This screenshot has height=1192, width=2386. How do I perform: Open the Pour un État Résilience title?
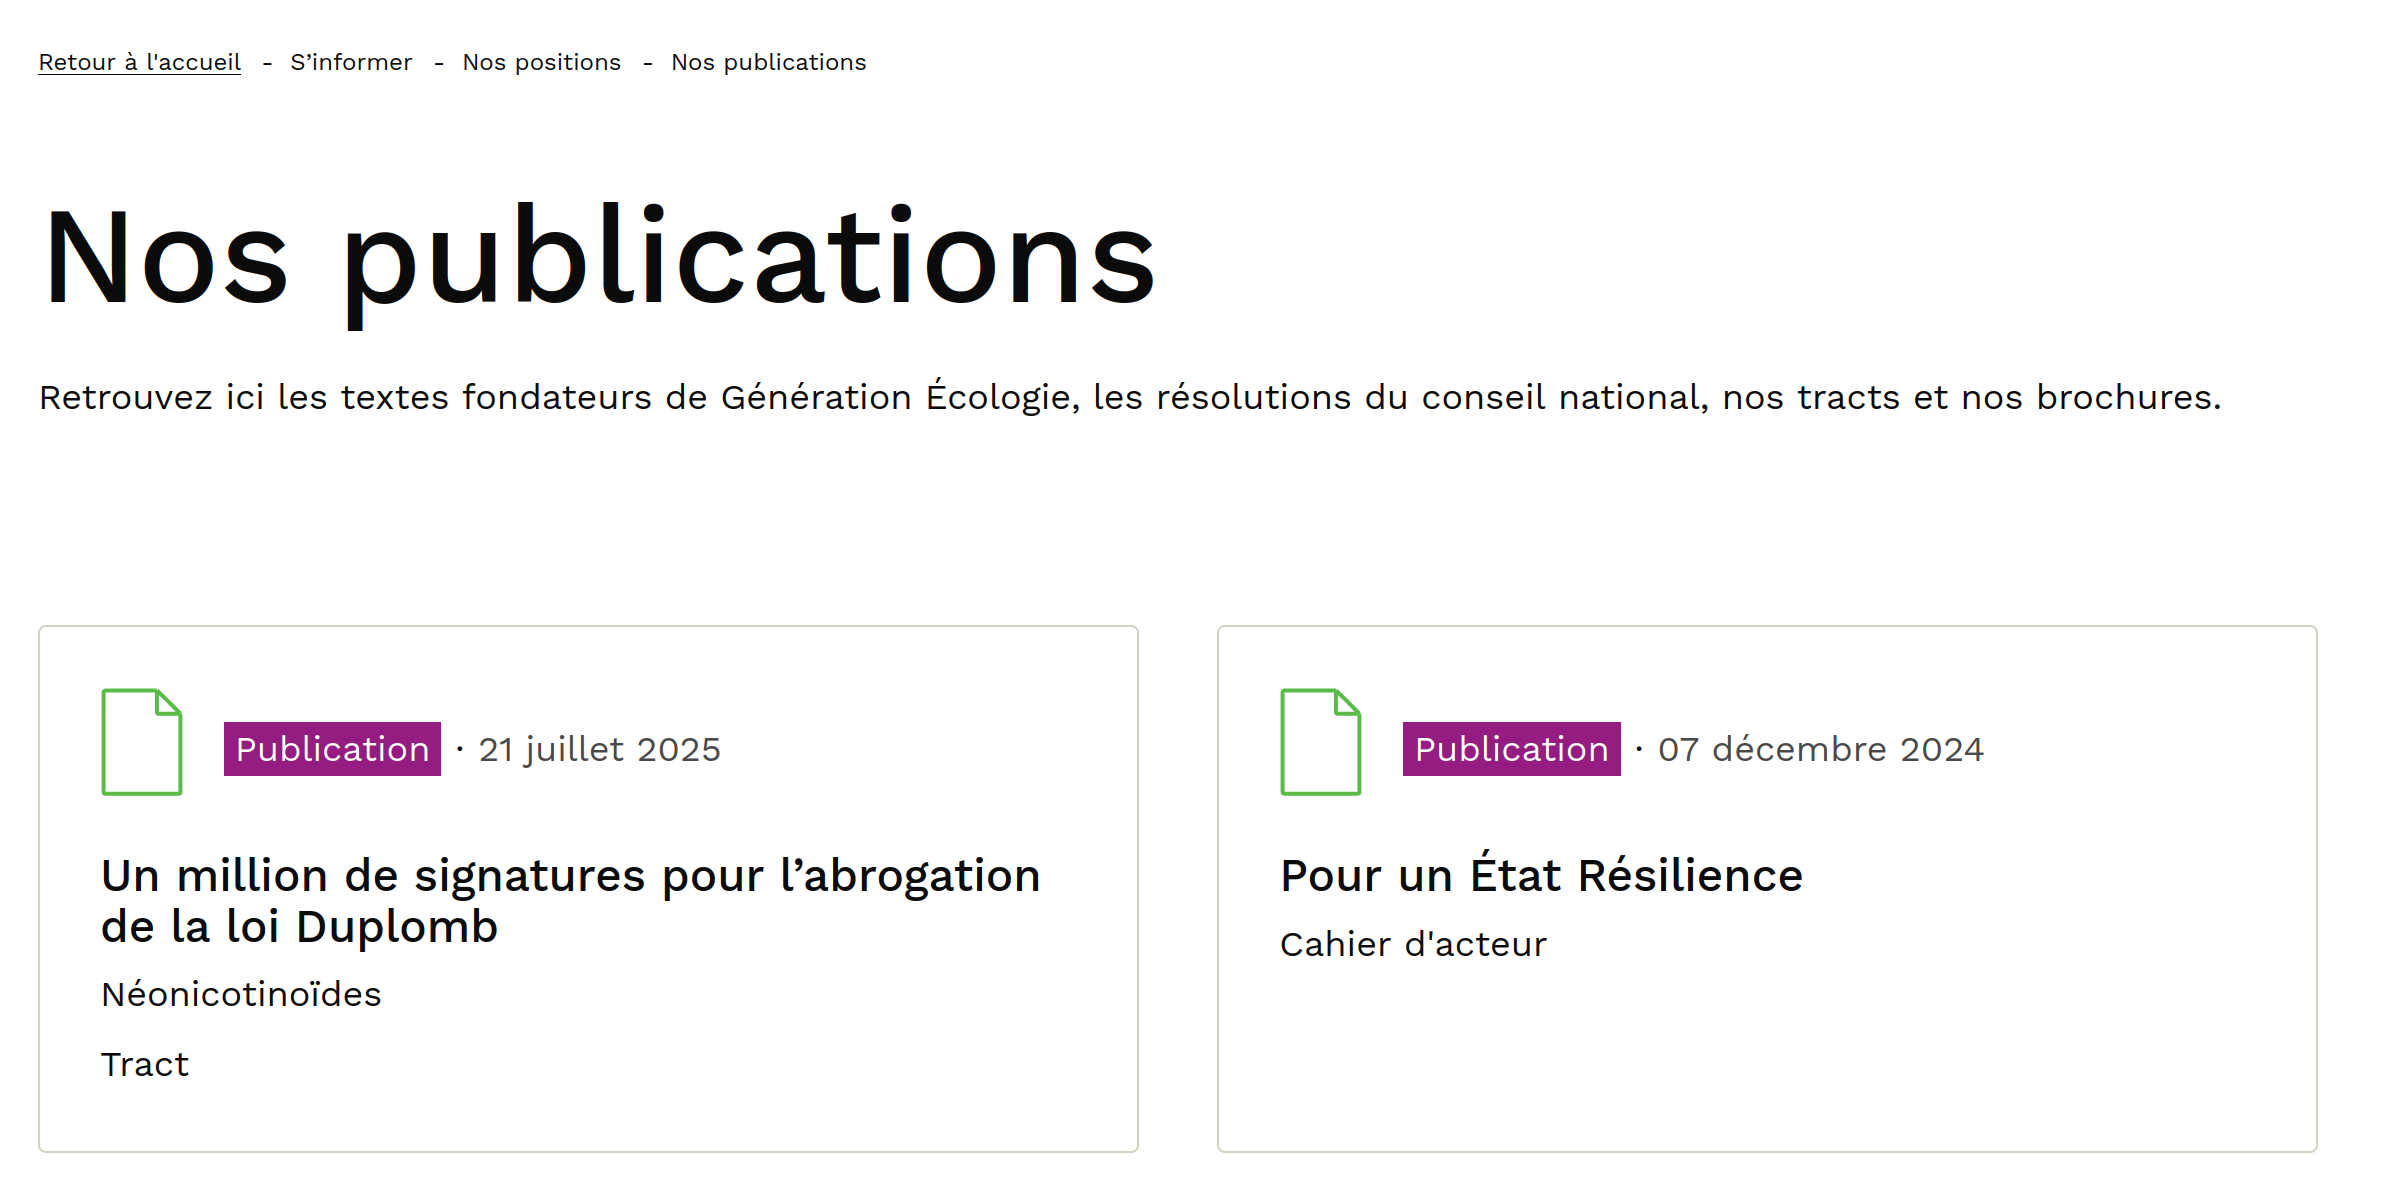pos(1541,876)
